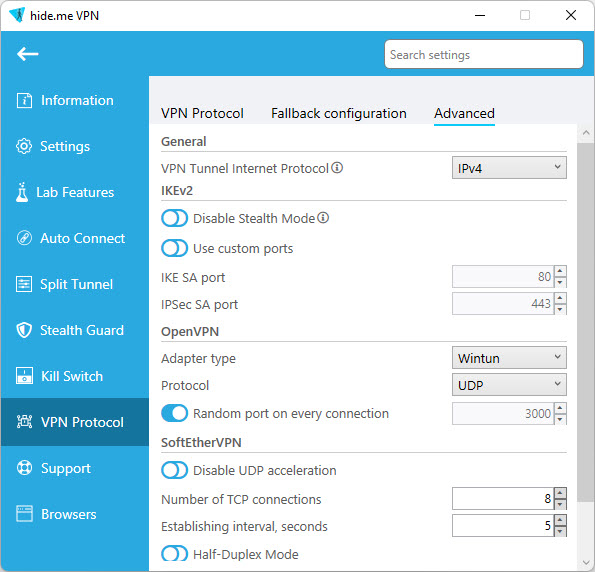The image size is (595, 572).
Task: Increase Establishing interval with up arrow
Action: [x=560, y=520]
